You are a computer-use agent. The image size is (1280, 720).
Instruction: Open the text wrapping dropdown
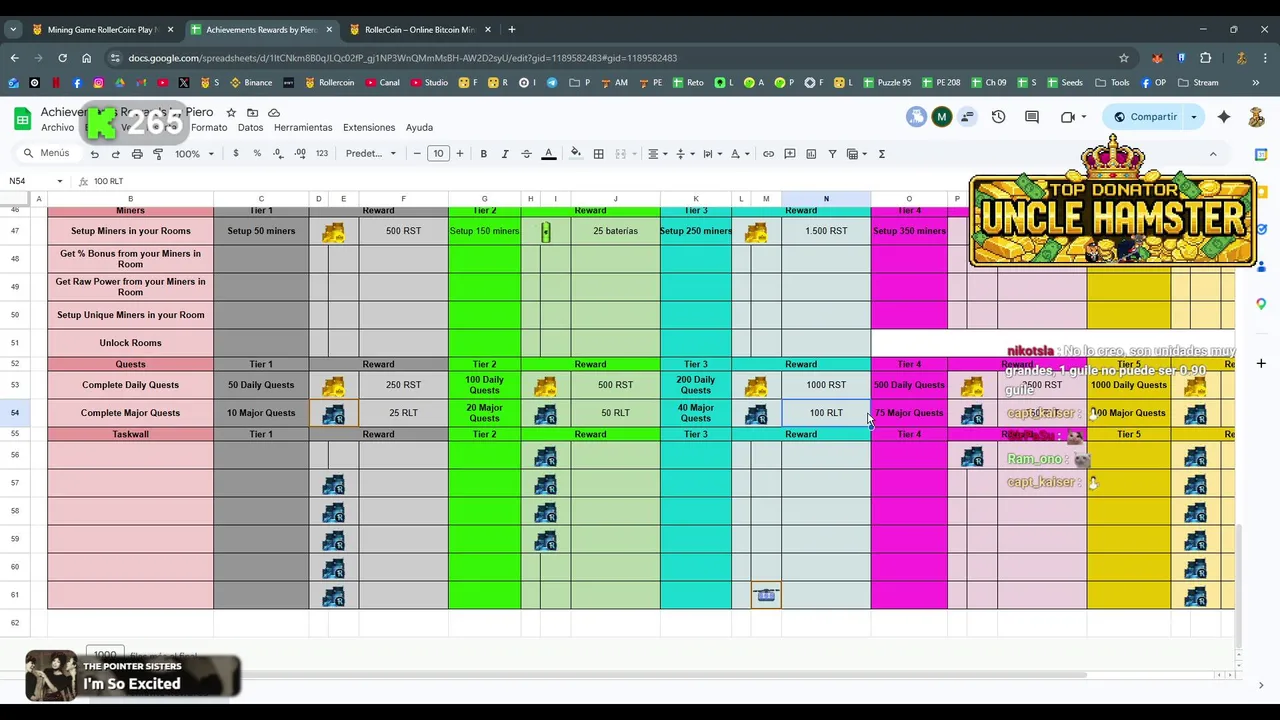pos(712,154)
